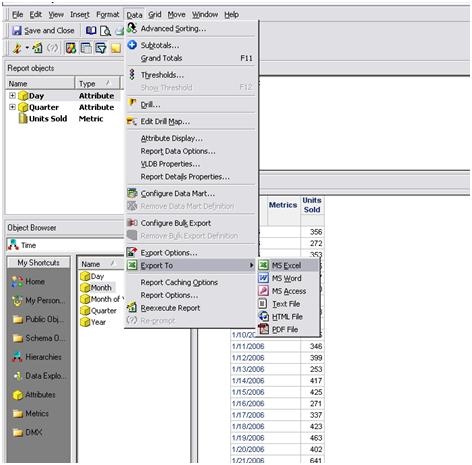The width and height of the screenshot is (472, 465).
Task: Click the Save and Close floppy icon
Action: 17,31
